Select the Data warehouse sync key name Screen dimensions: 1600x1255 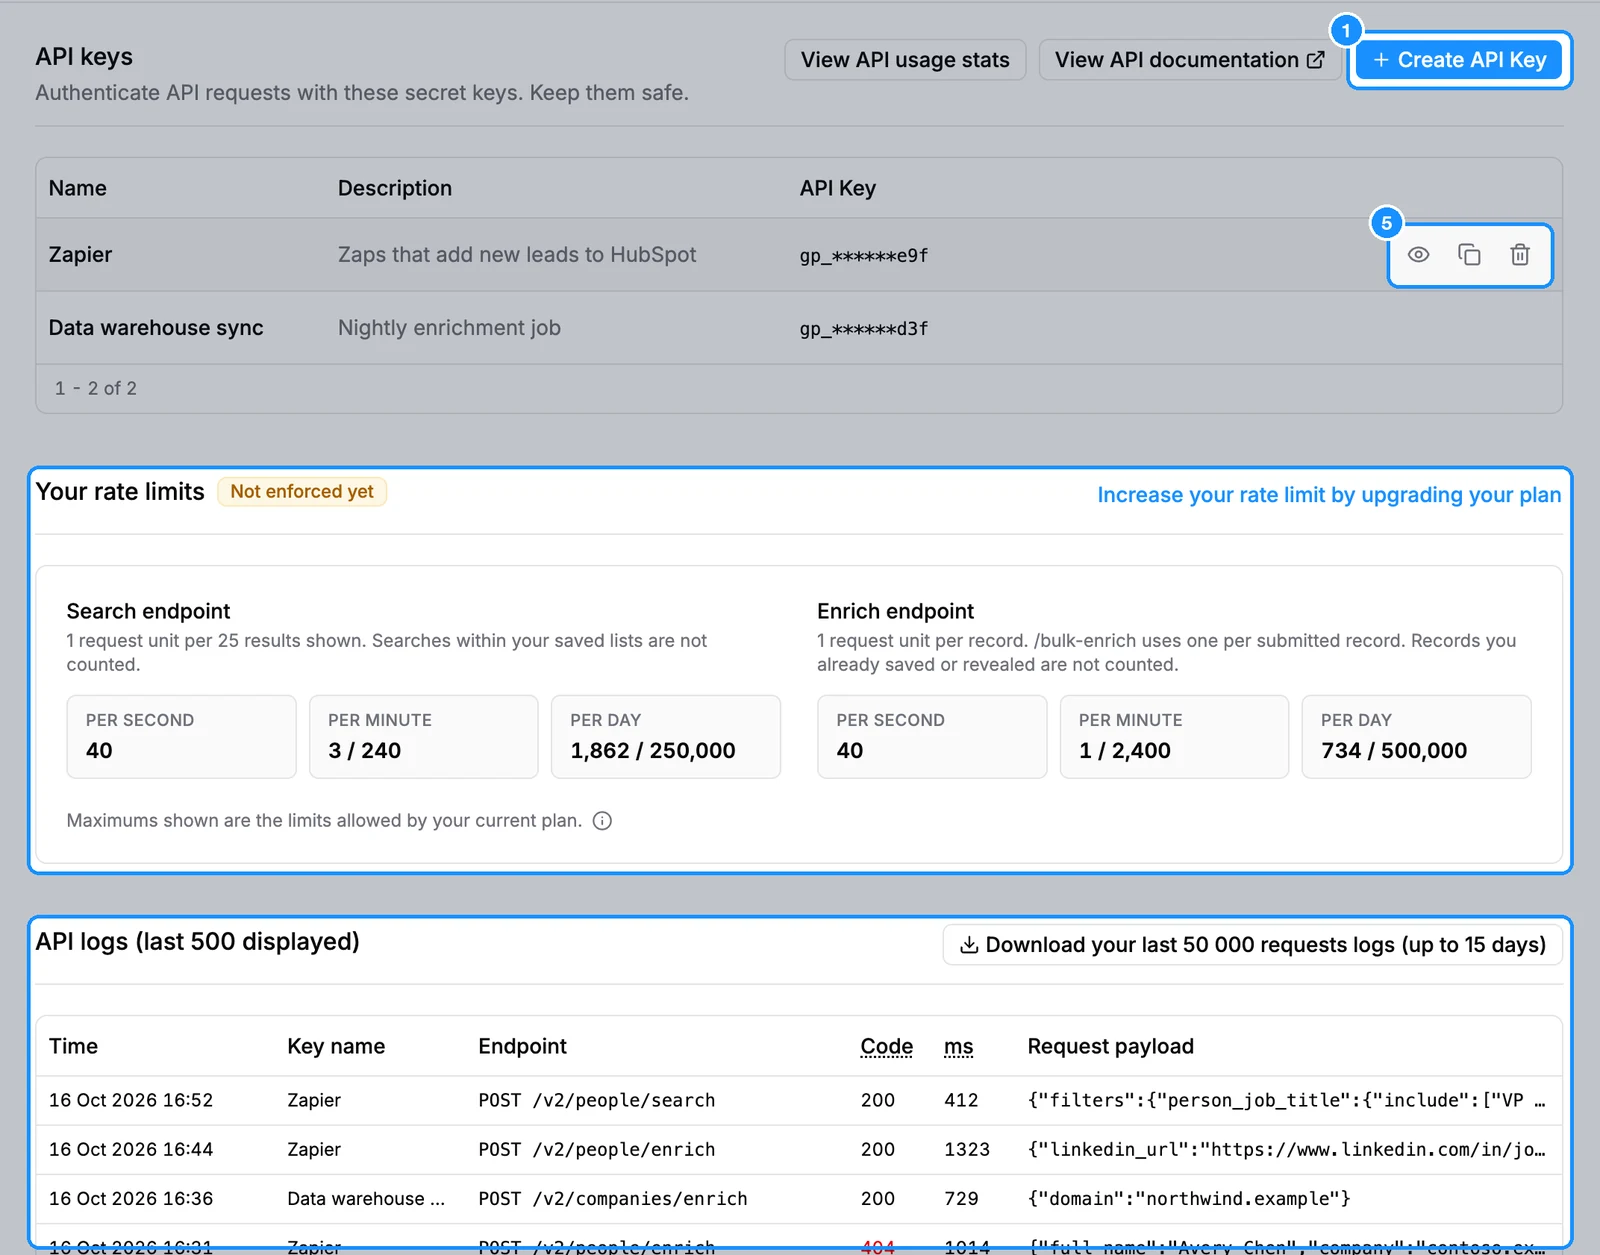(x=156, y=328)
